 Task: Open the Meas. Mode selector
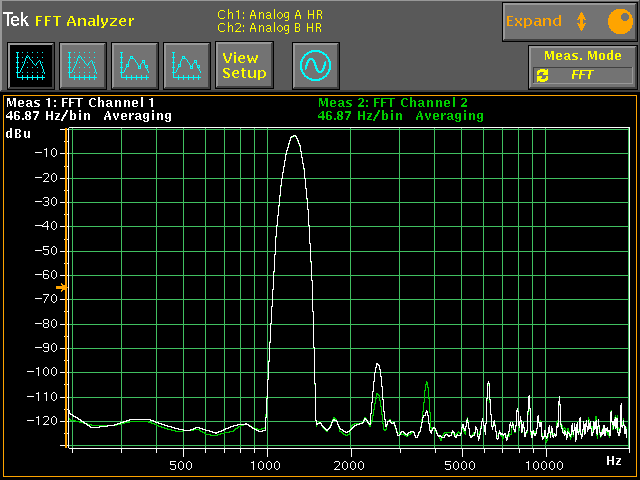[582, 56]
